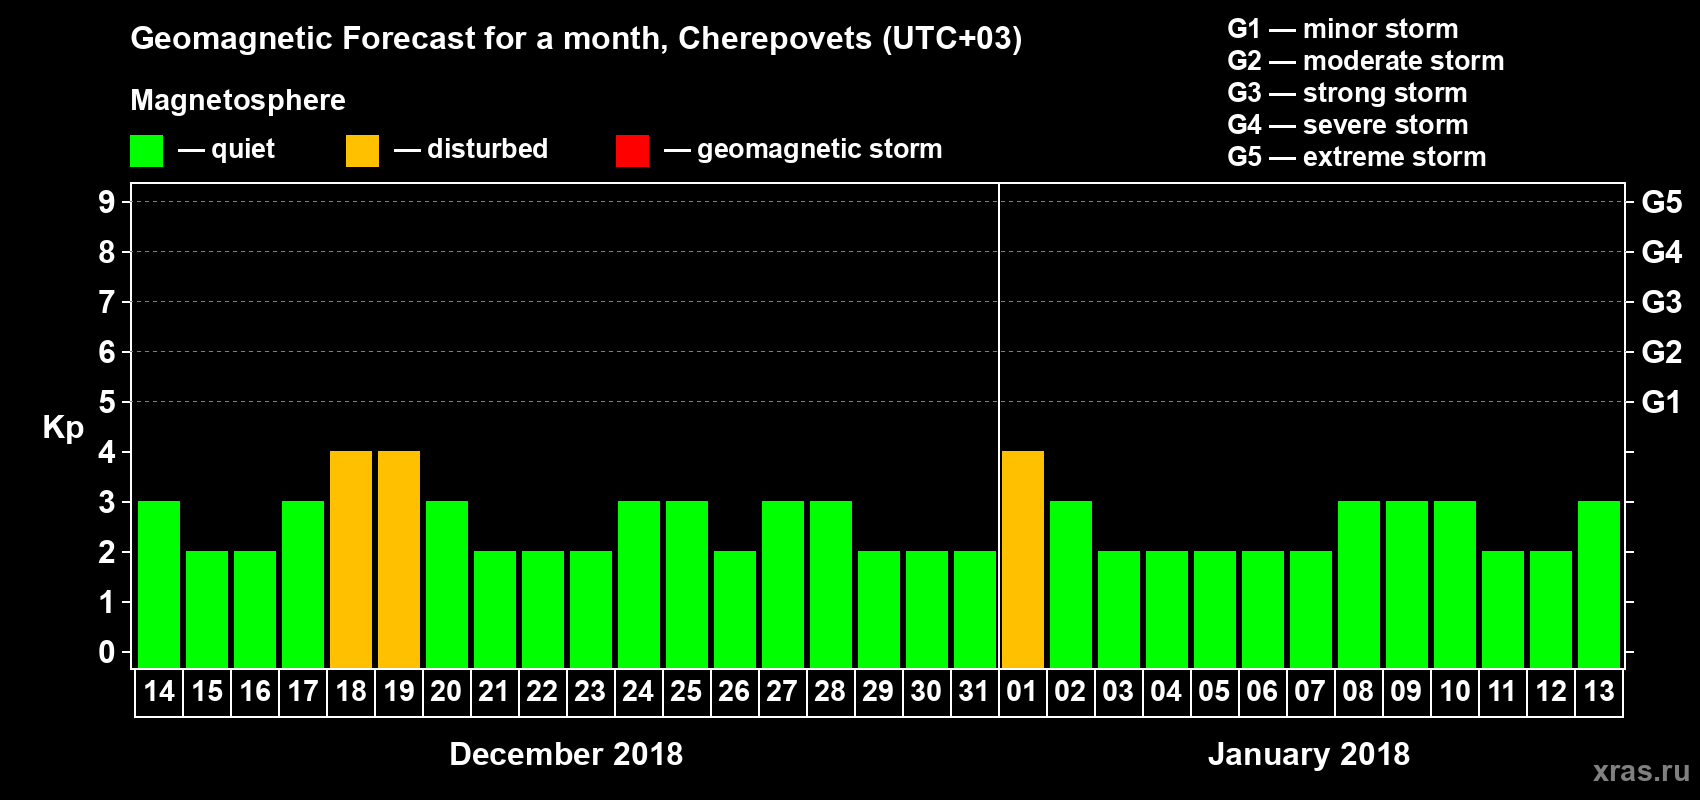This screenshot has height=800, width=1700.
Task: Click the red geomagnetic storm legend swatch
Action: pyautogui.click(x=632, y=151)
